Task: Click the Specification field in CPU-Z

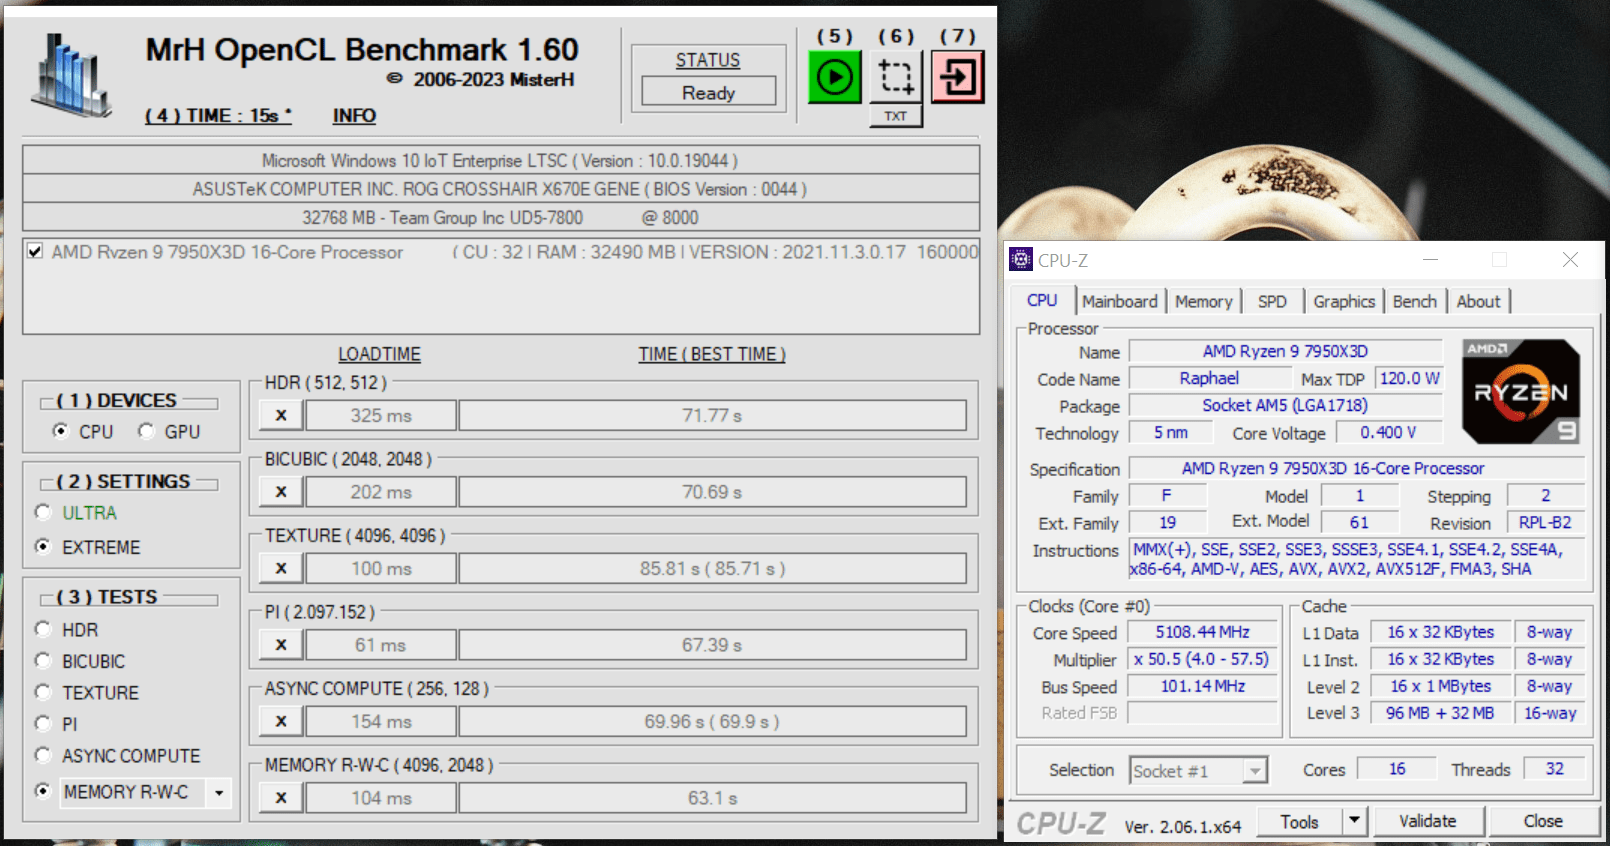Action: tap(1356, 468)
